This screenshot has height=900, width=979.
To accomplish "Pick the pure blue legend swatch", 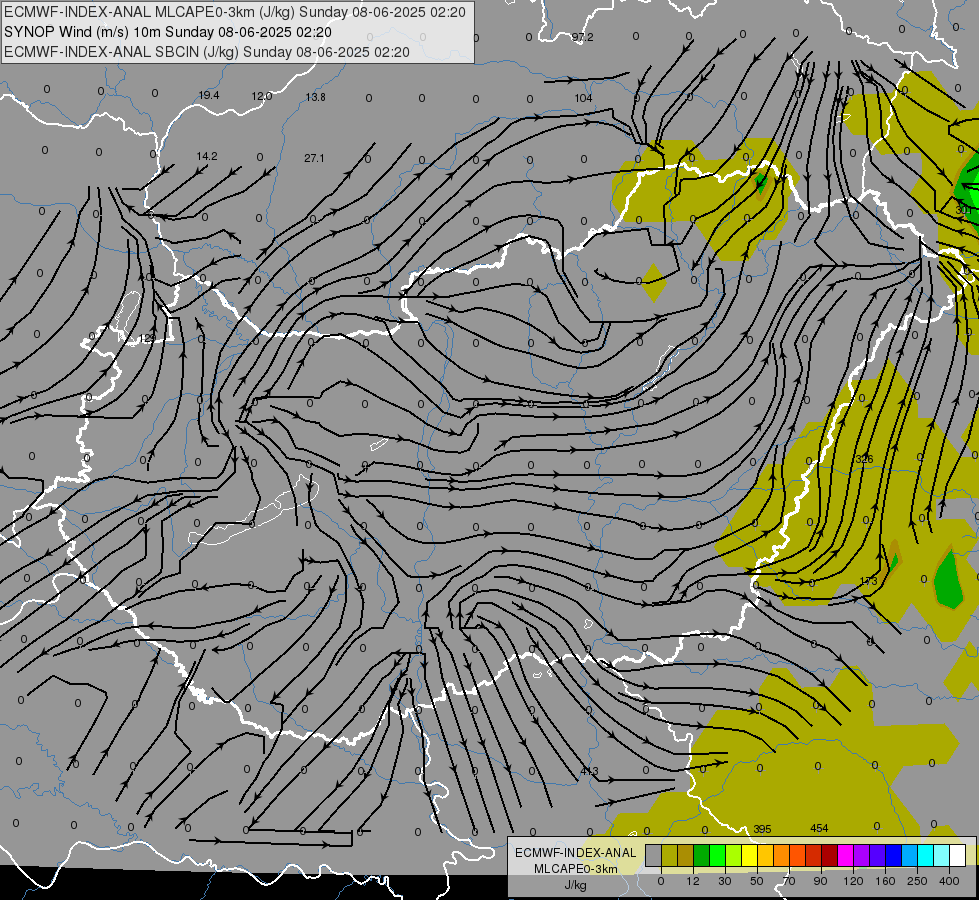I will click(894, 855).
